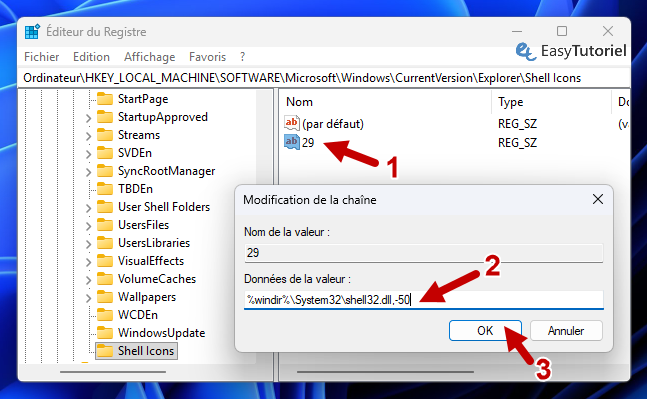Select the TBDEn key label

(135, 189)
